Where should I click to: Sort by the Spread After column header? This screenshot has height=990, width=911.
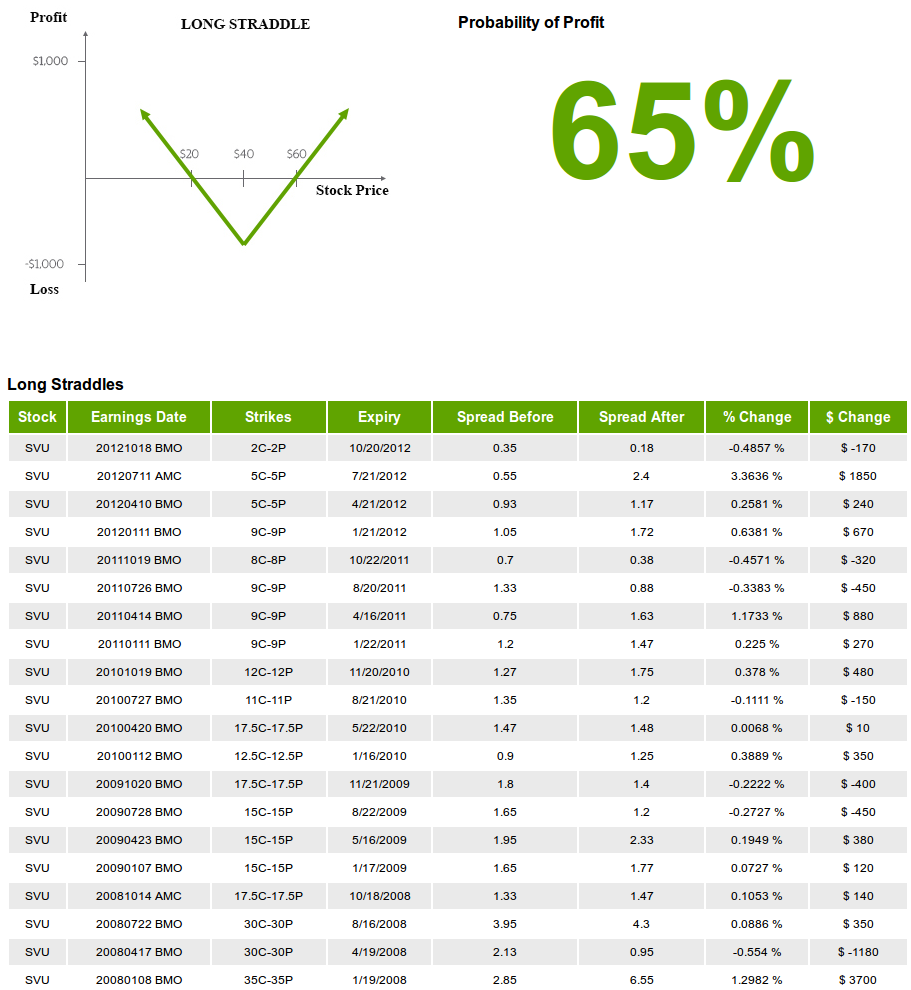(641, 417)
